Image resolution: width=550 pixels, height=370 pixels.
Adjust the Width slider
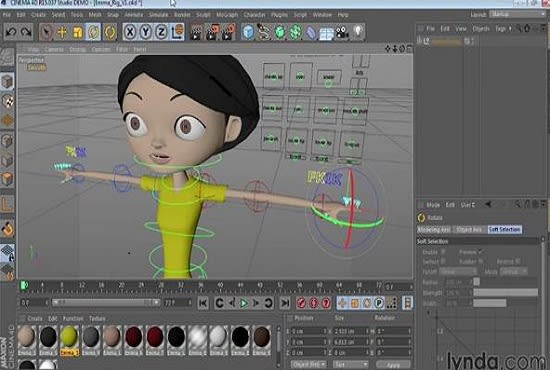pos(506,303)
